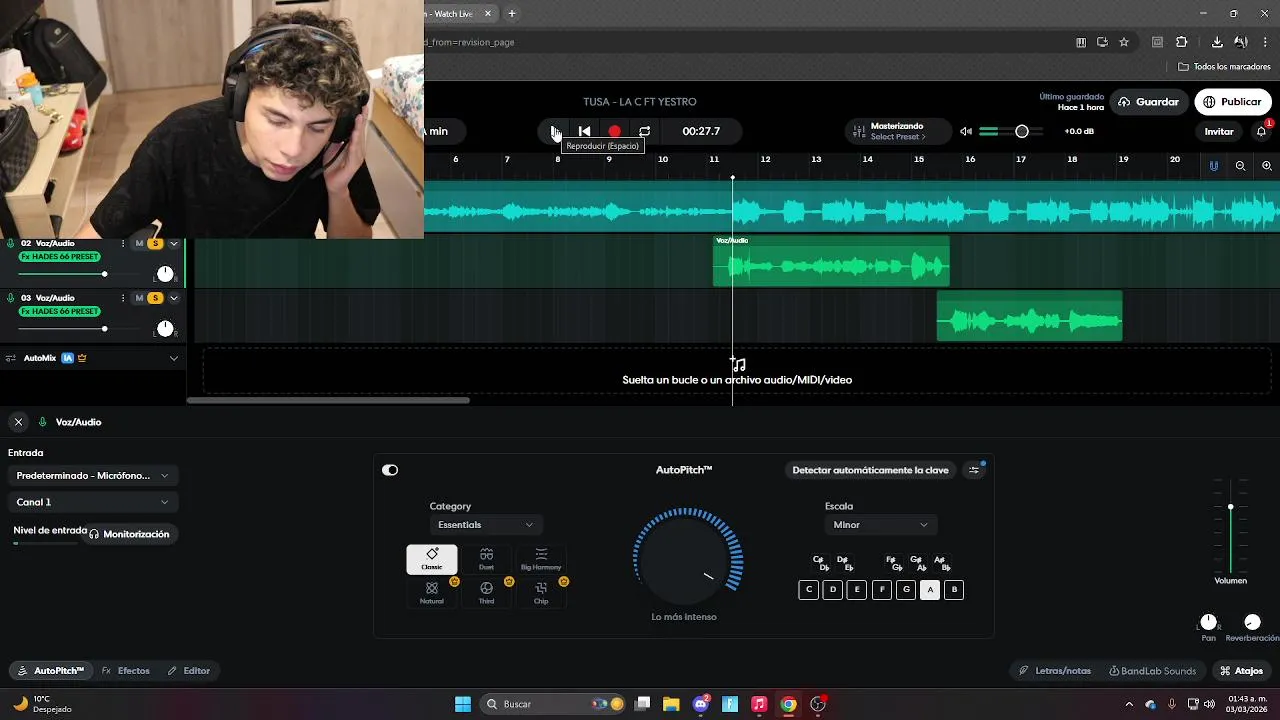
Task: Switch to the AutoPitch tab
Action: pos(51,671)
